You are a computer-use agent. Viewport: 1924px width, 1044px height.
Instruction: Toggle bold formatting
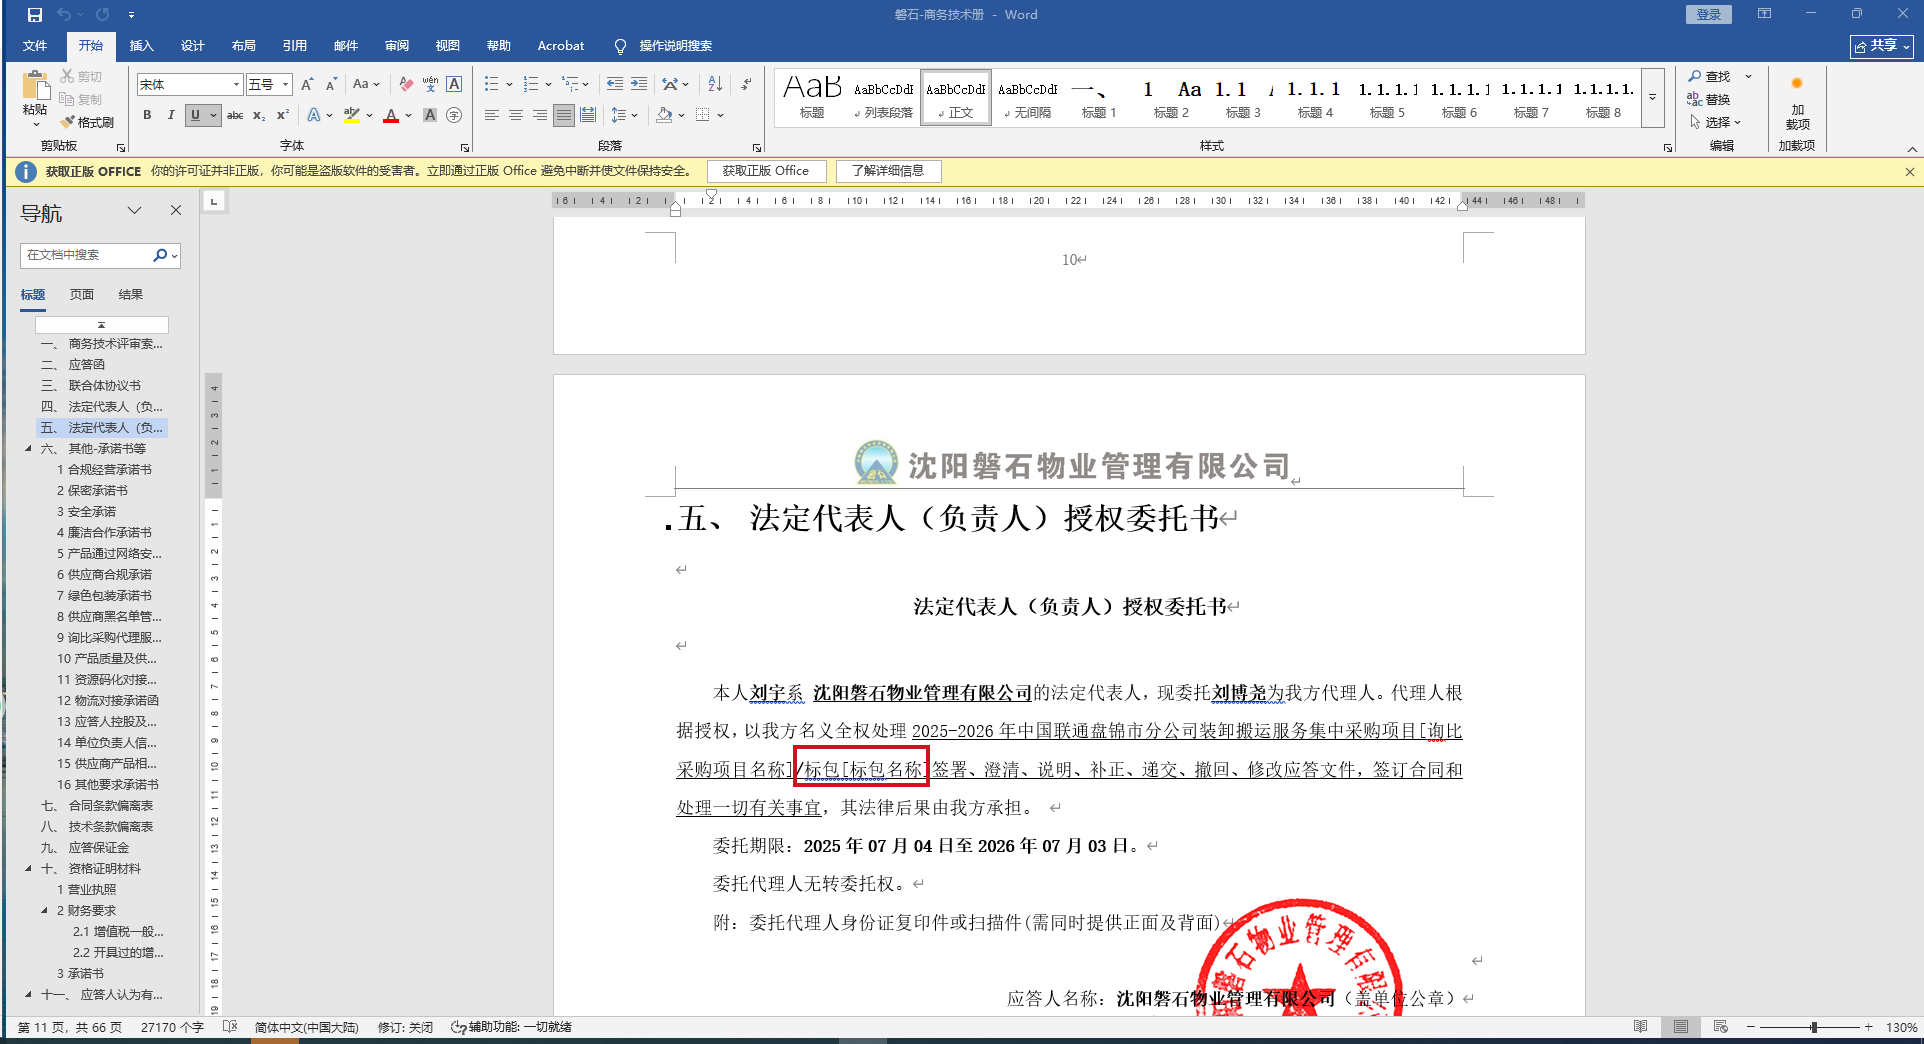tap(147, 115)
